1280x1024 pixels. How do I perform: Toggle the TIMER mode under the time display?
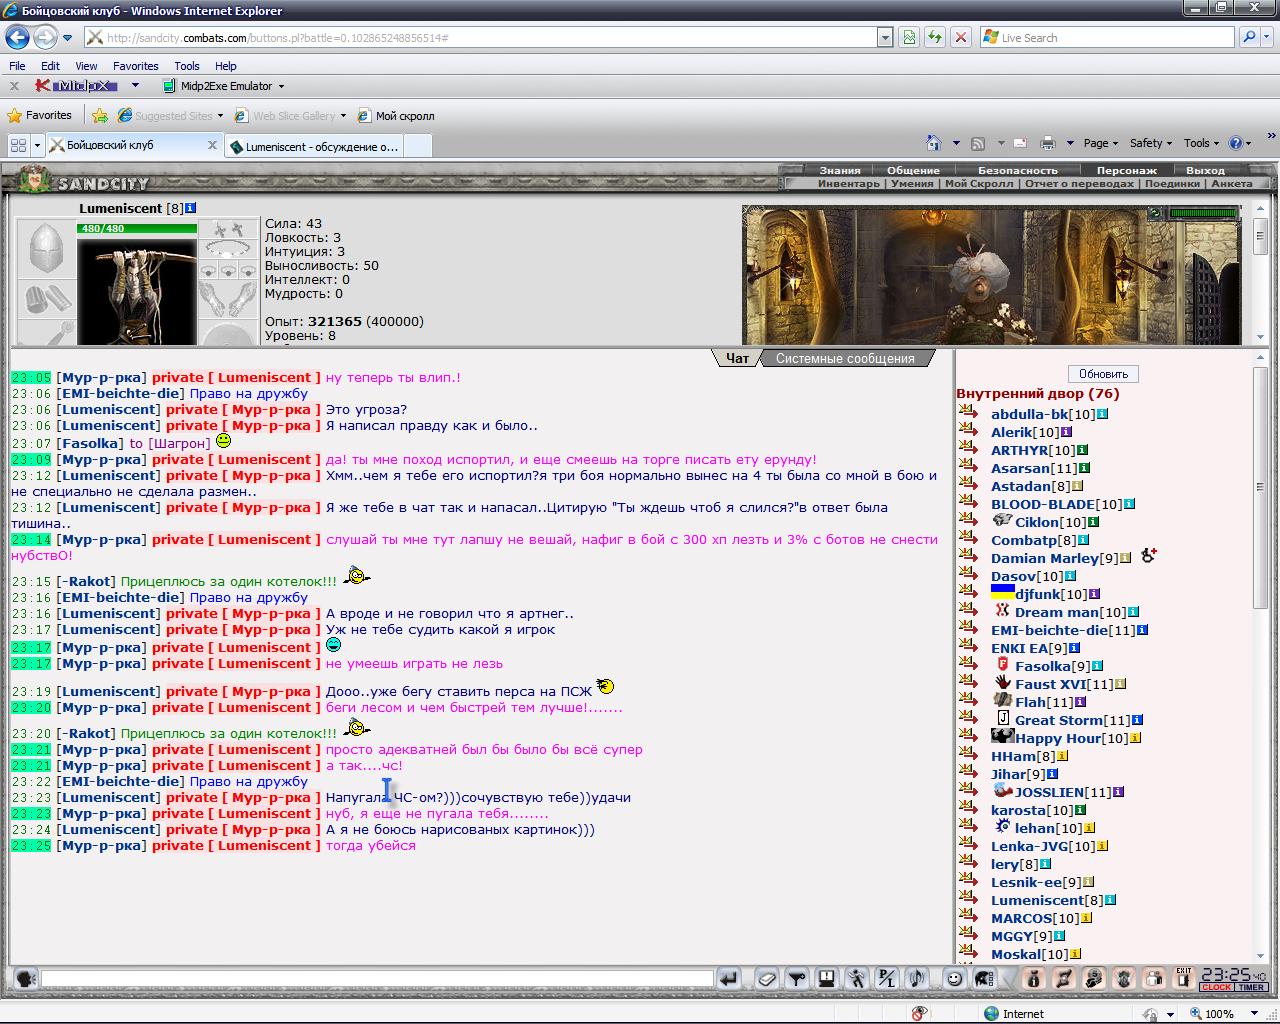click(1250, 987)
